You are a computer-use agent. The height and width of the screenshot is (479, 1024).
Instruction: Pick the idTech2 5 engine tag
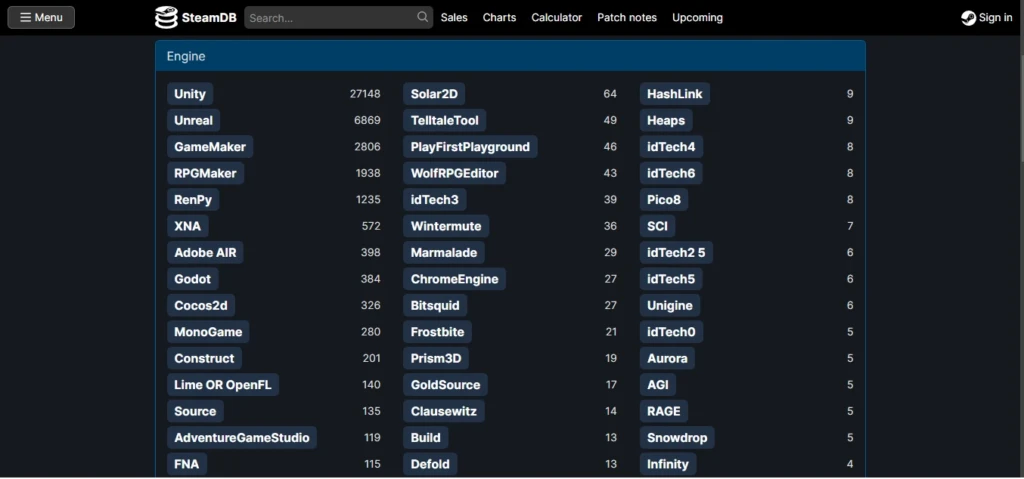pyautogui.click(x=677, y=252)
